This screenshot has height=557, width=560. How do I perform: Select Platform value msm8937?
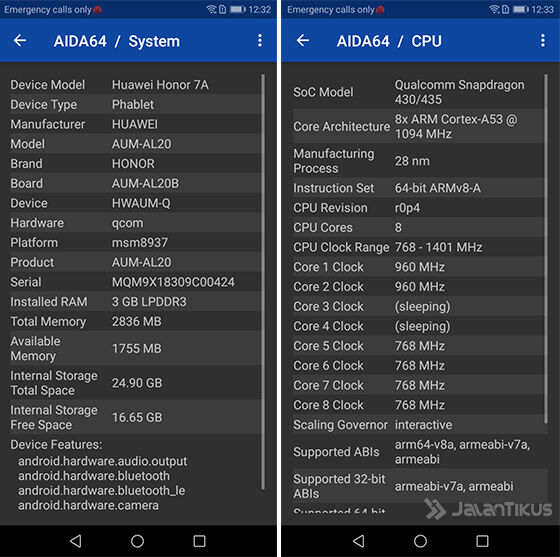[x=140, y=242]
